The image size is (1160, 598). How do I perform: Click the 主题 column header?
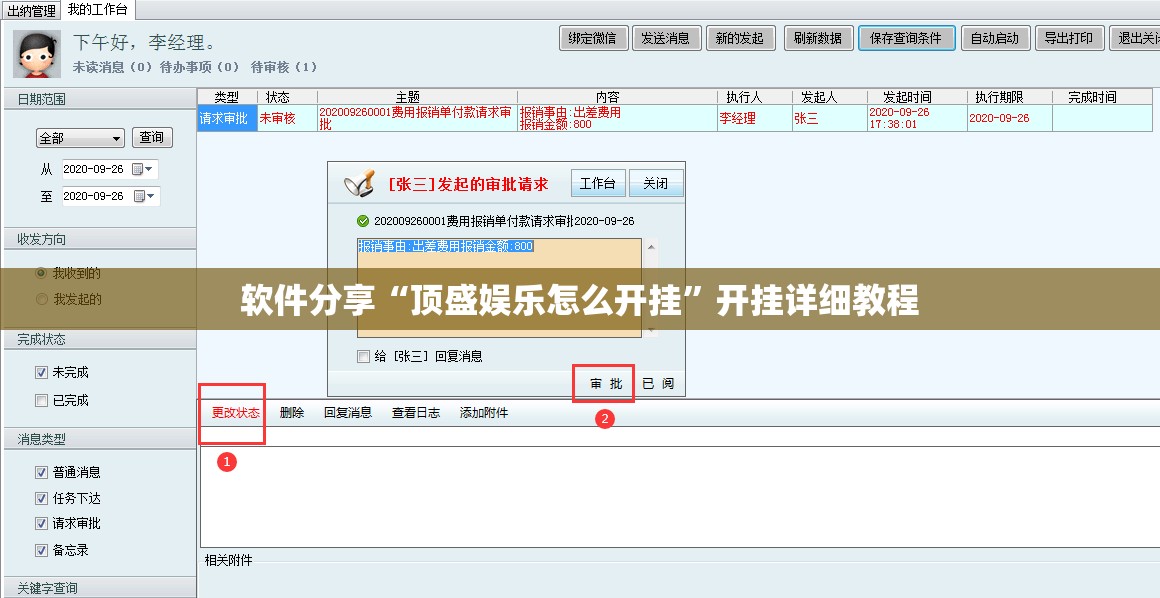coord(417,97)
